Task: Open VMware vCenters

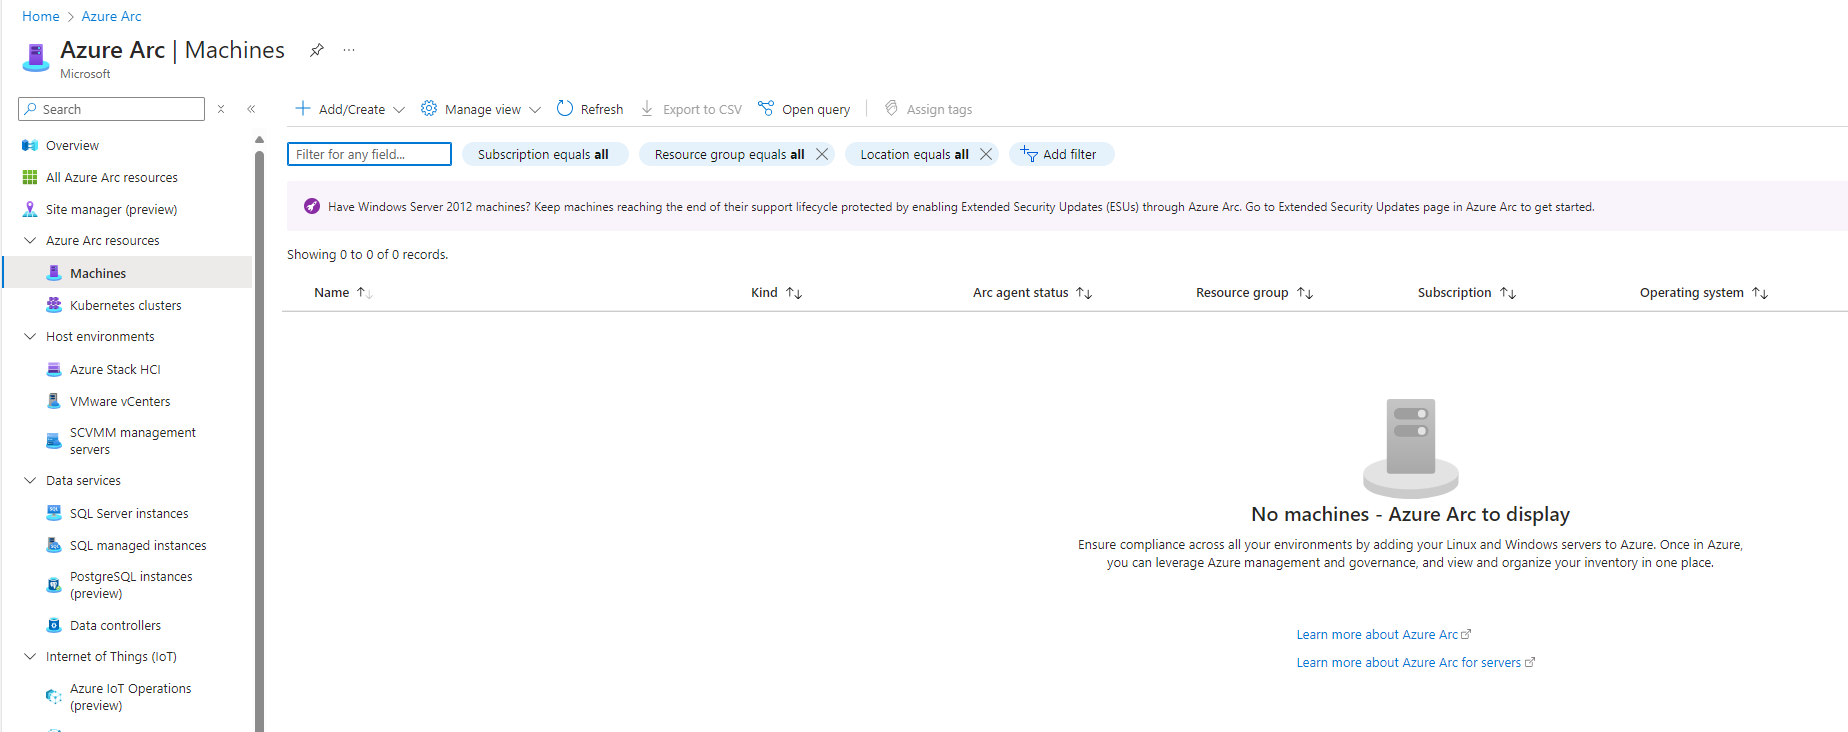Action: click(x=120, y=401)
